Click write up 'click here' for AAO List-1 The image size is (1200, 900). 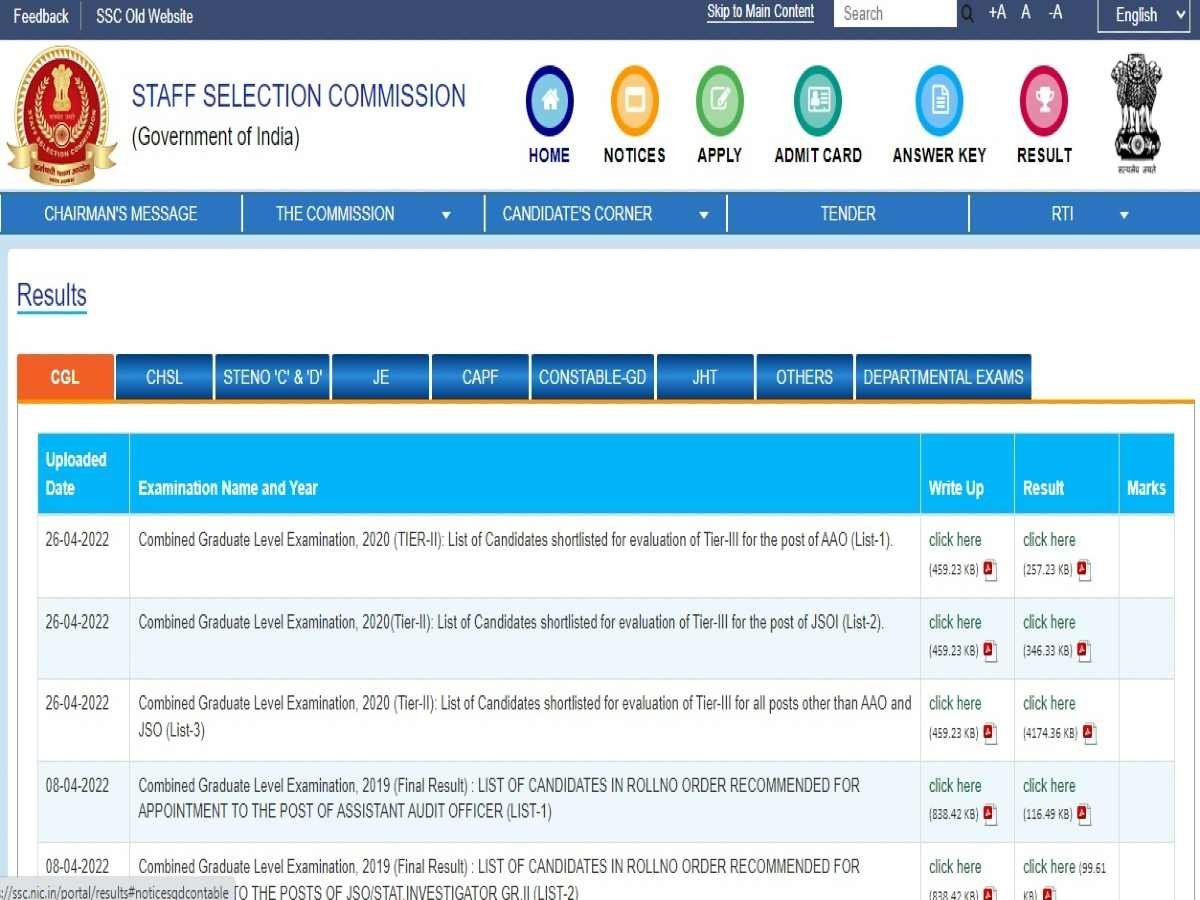point(955,540)
